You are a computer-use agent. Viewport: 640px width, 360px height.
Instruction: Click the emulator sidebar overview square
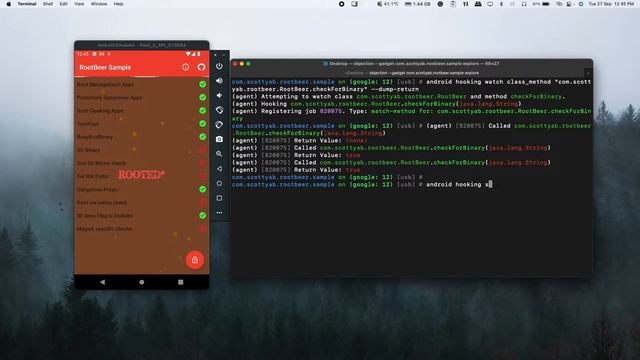click(x=219, y=198)
